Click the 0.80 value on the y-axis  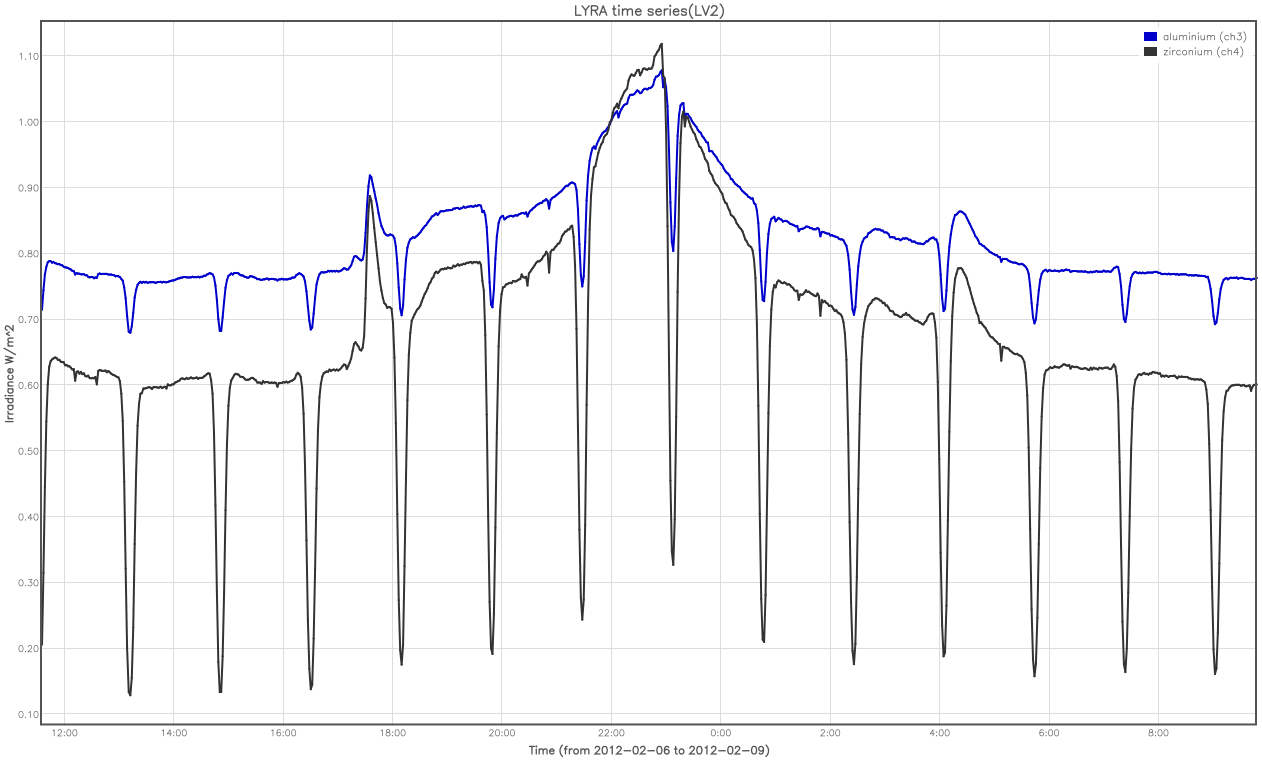27,254
